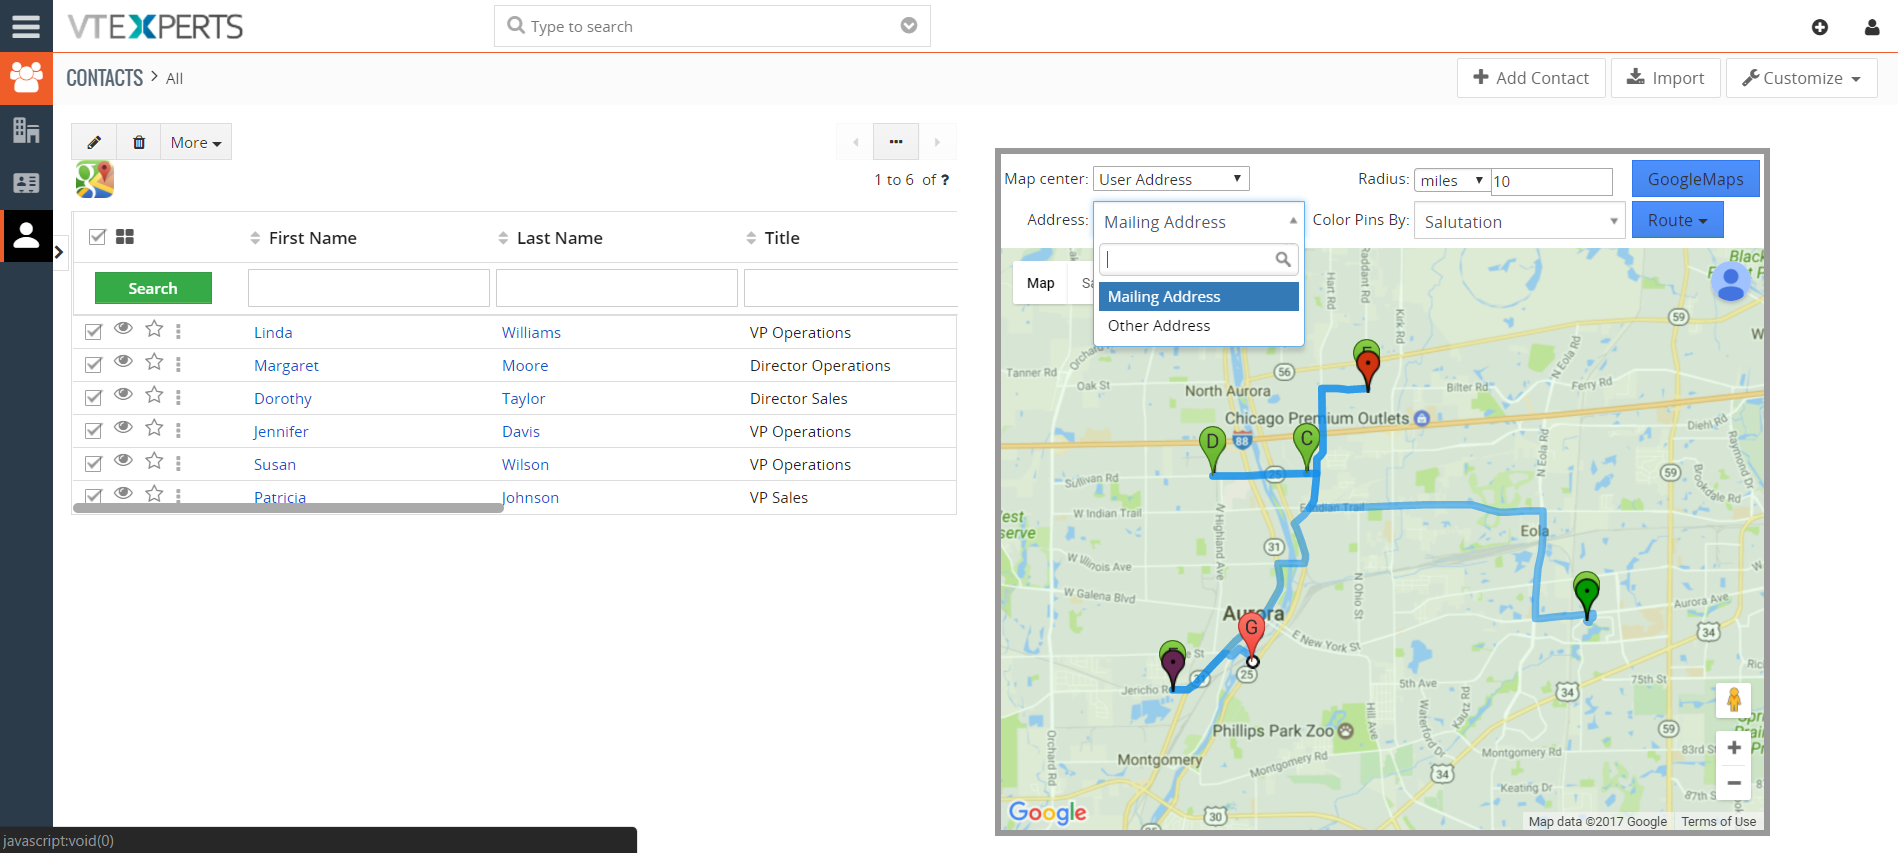Image resolution: width=1898 pixels, height=853 pixels.
Task: Select Mailing Address option in list
Action: pyautogui.click(x=1198, y=297)
